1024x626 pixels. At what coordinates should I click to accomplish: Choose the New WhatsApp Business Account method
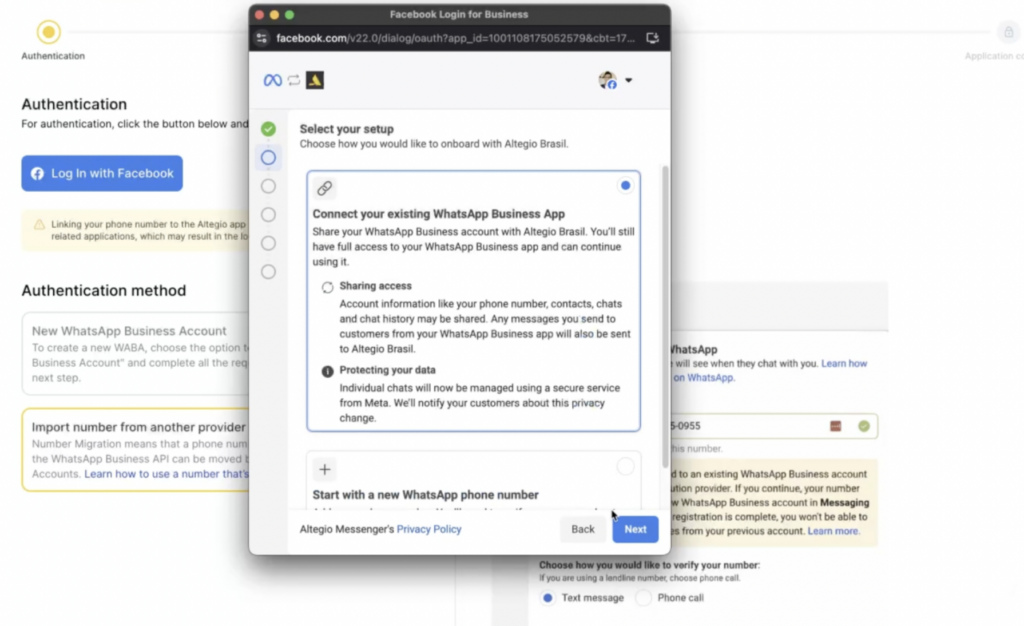click(x=136, y=353)
